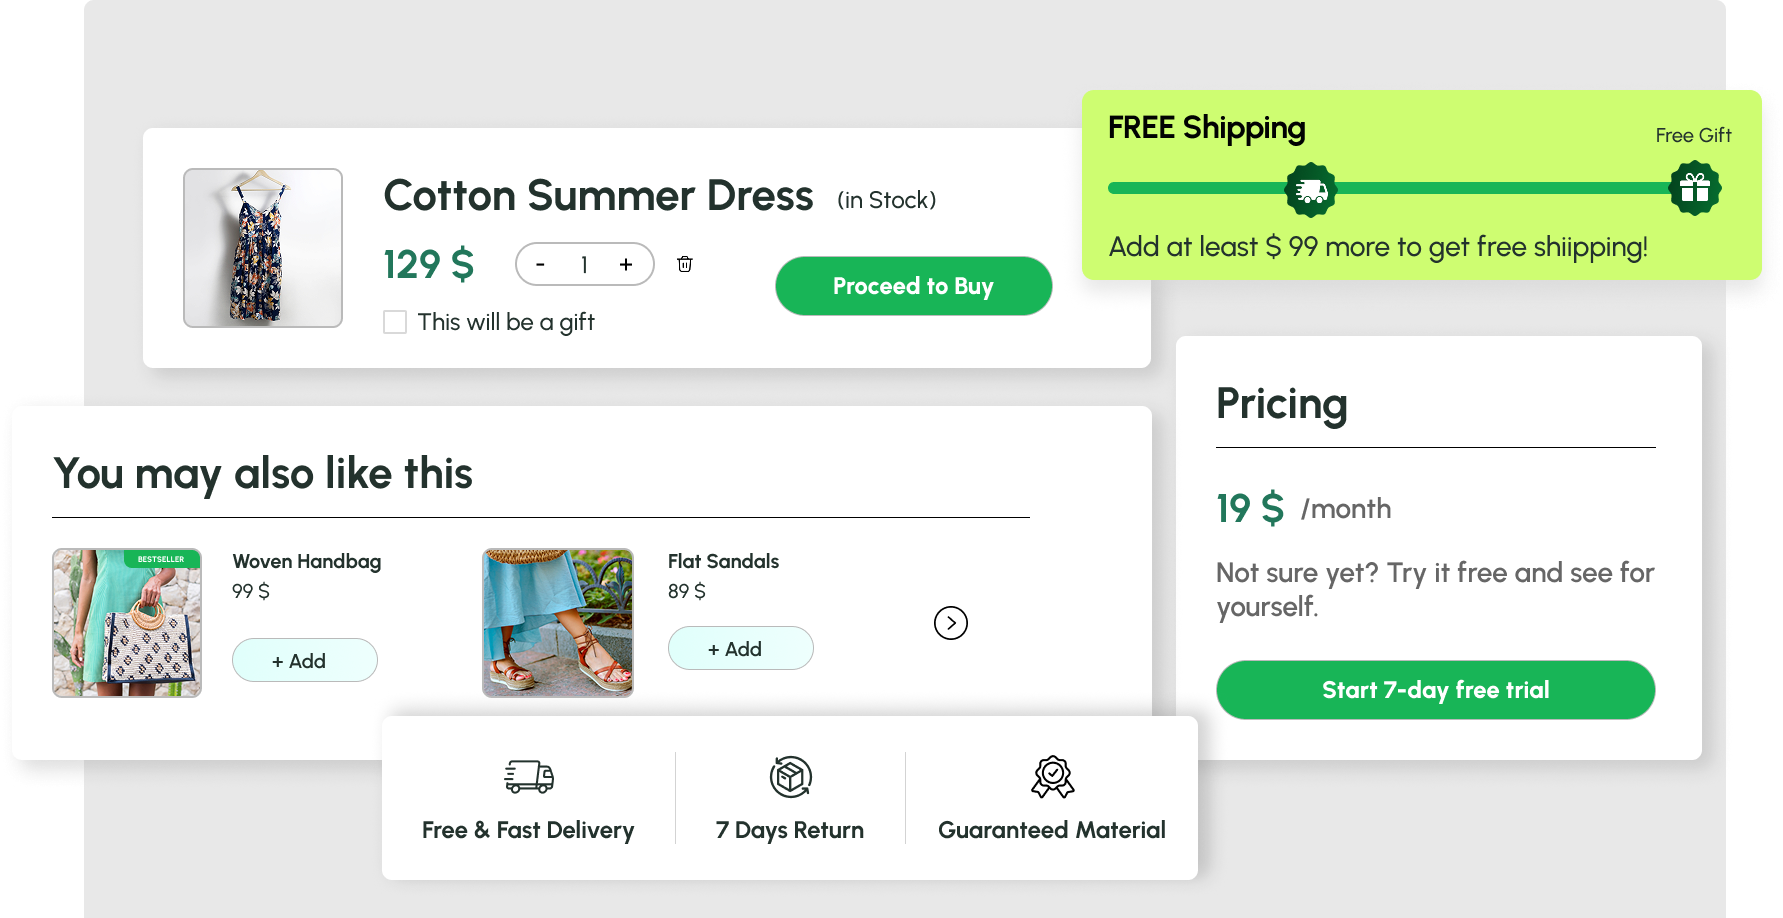Show next recommended products with arrow

[950, 623]
